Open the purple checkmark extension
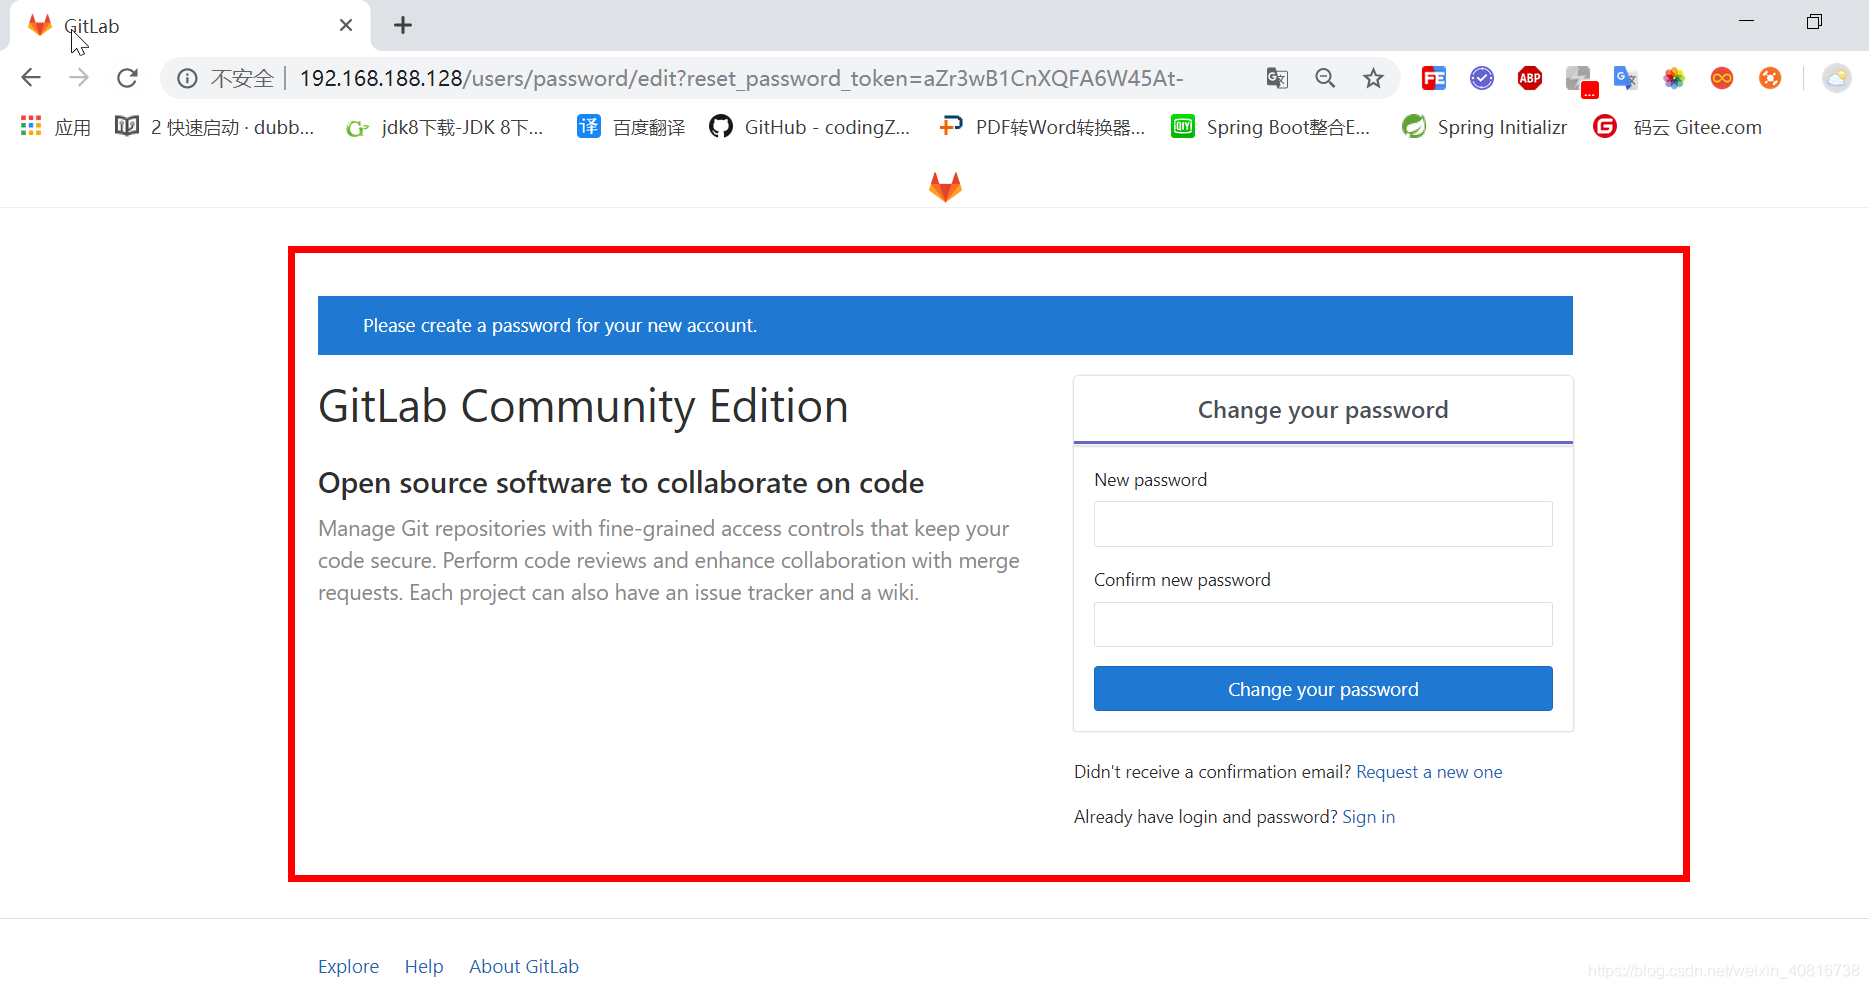 [x=1482, y=78]
